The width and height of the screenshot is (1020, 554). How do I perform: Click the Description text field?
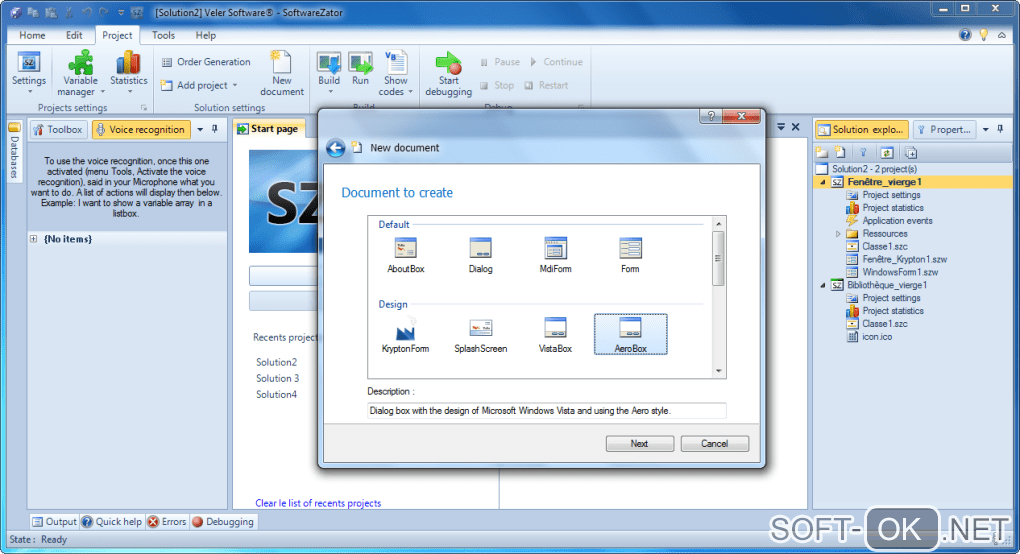coord(546,411)
